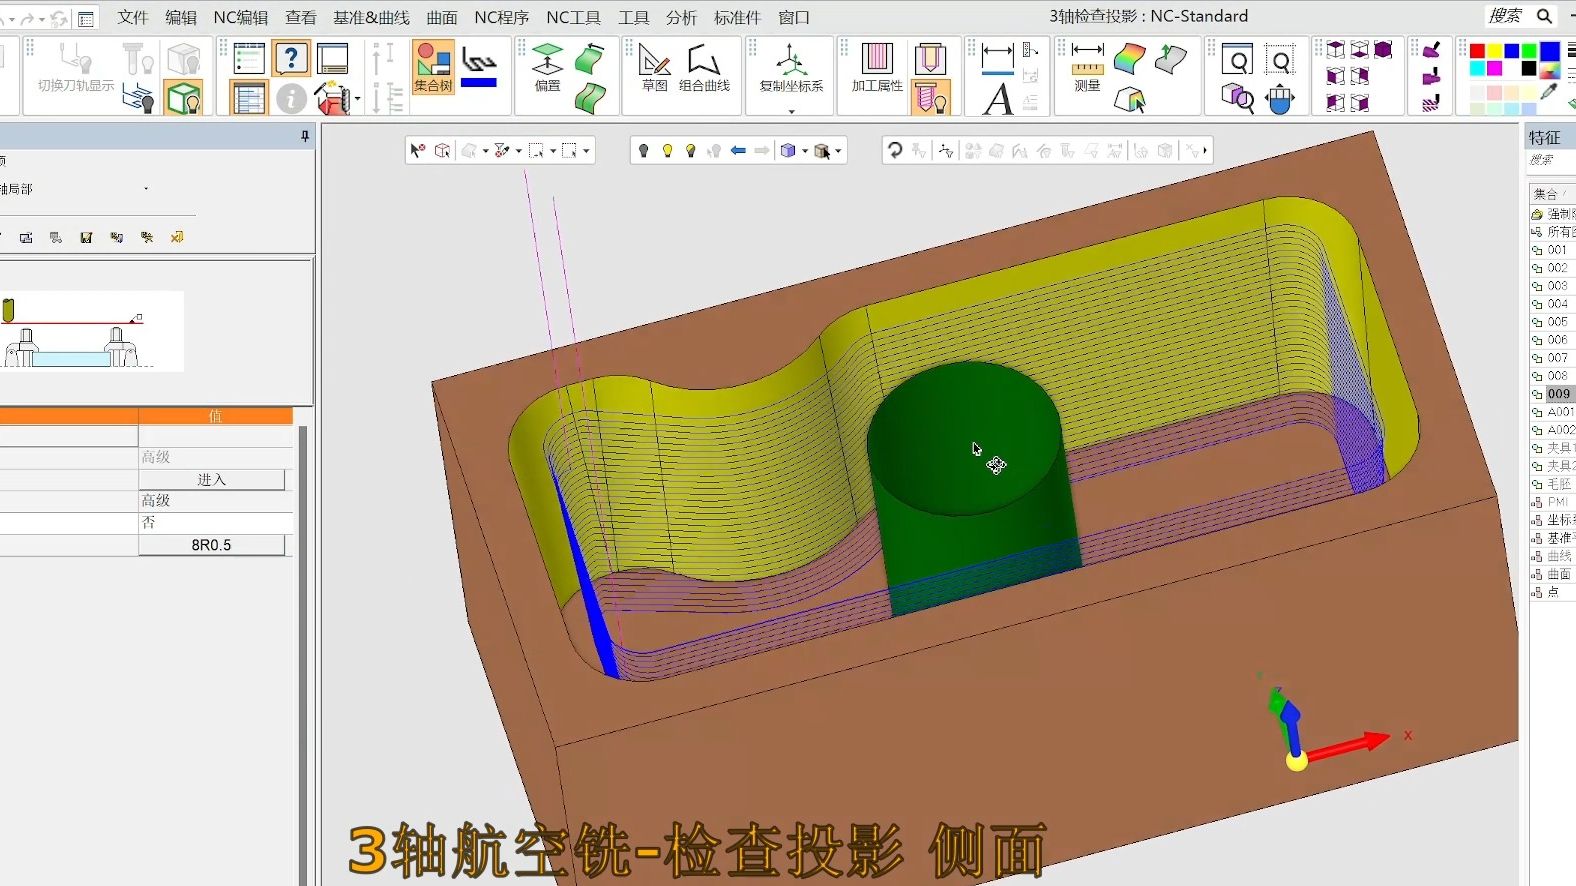1576x886 pixels.
Task: Expand the 复制坐标系 dropdown arrow
Action: pos(791,111)
